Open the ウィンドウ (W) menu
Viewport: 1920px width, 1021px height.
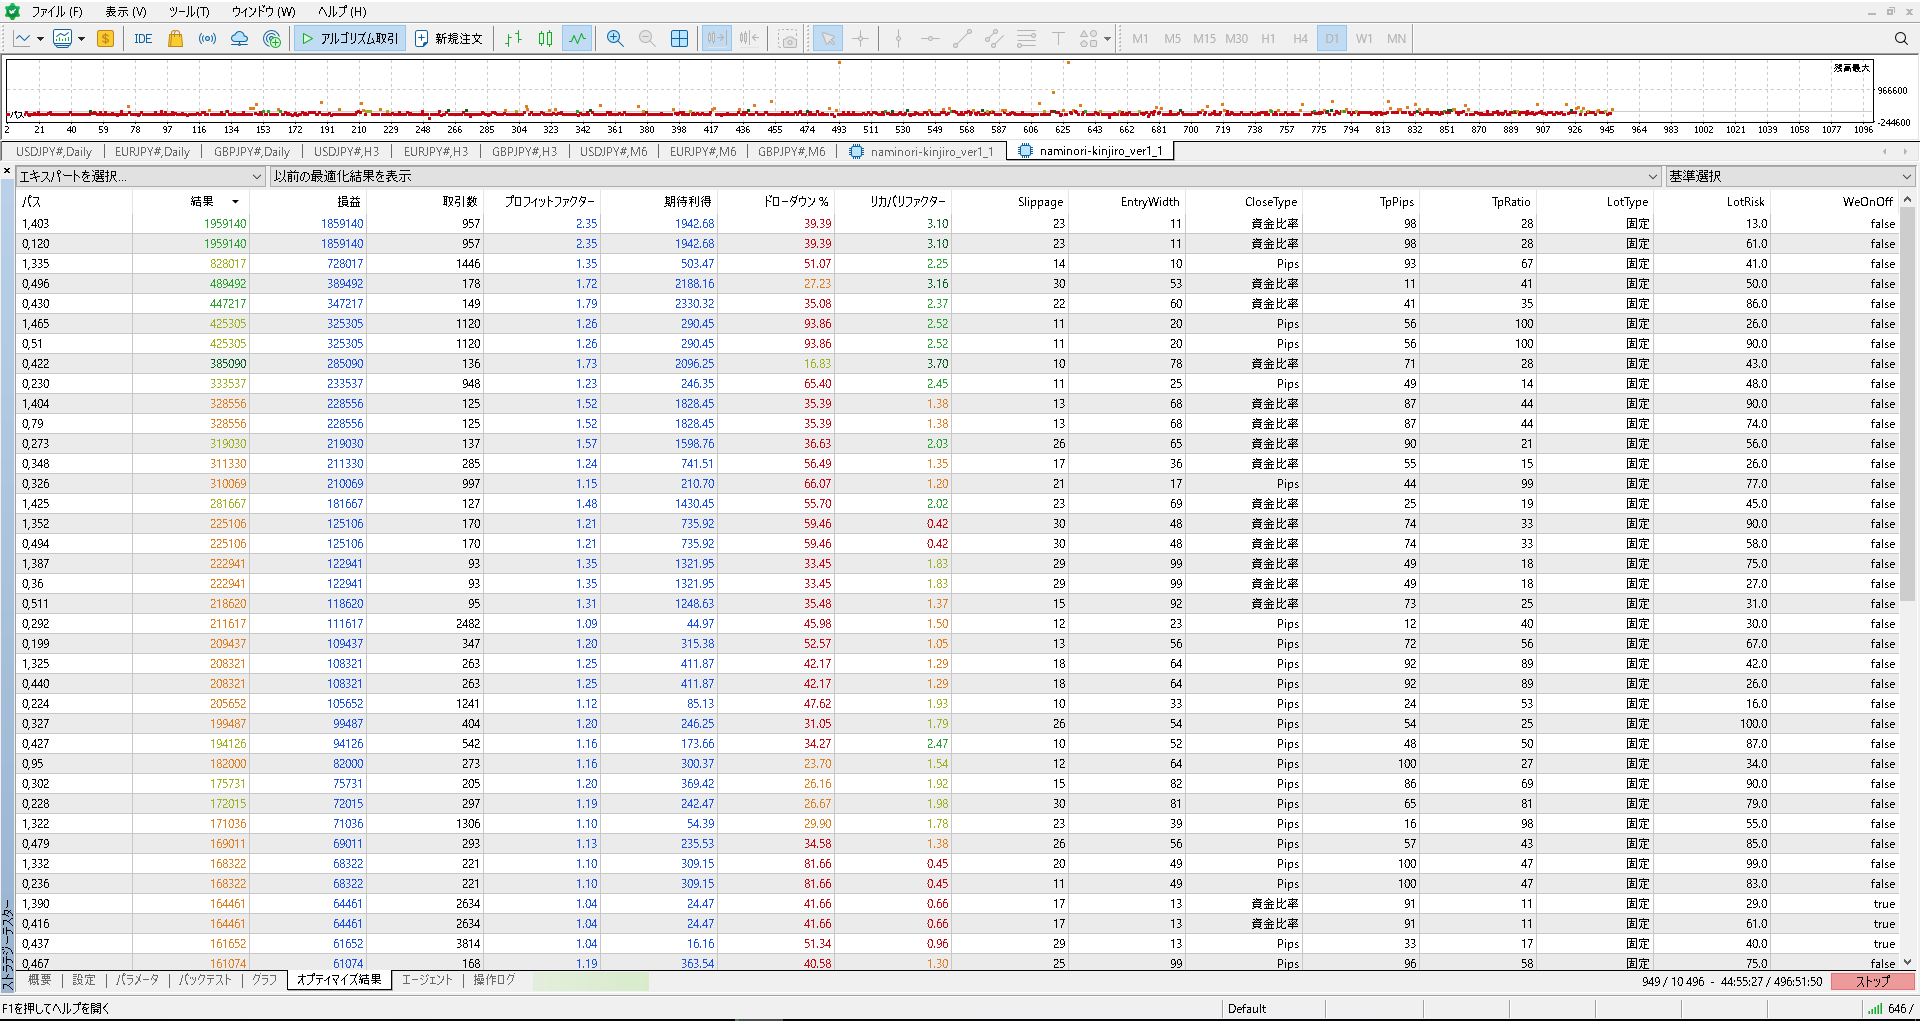(x=264, y=12)
